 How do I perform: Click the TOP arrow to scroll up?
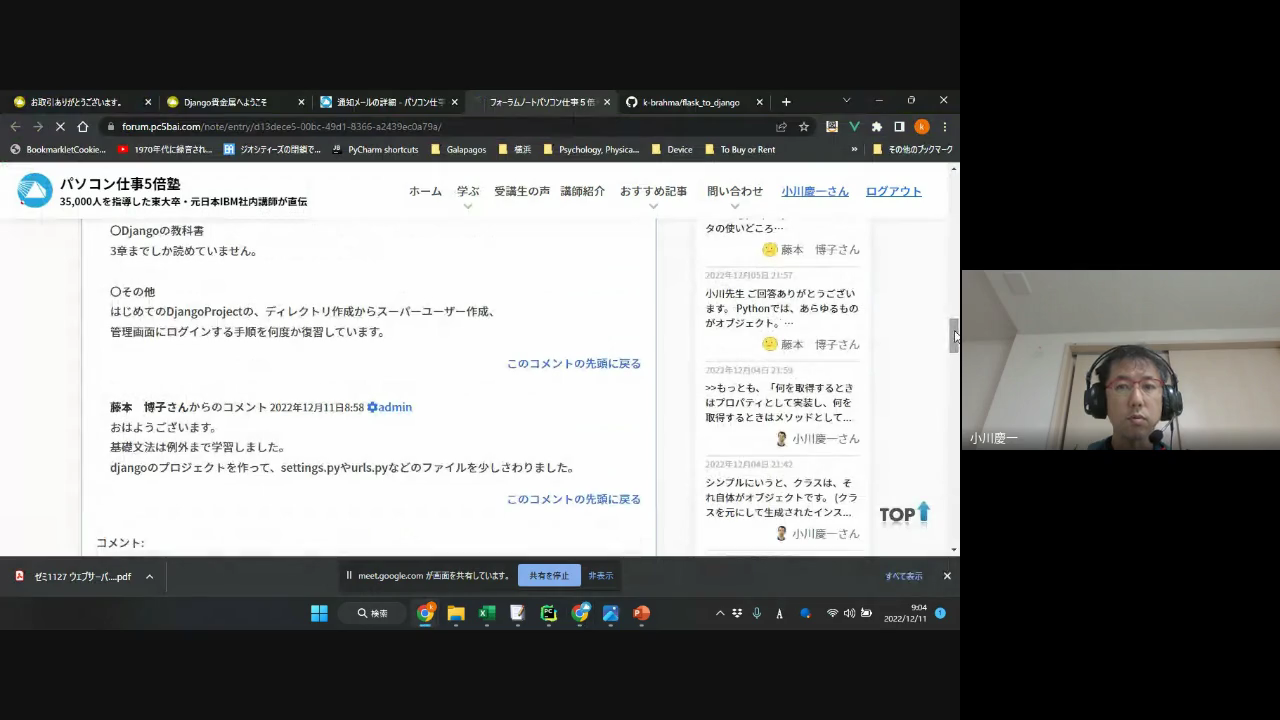pos(905,514)
